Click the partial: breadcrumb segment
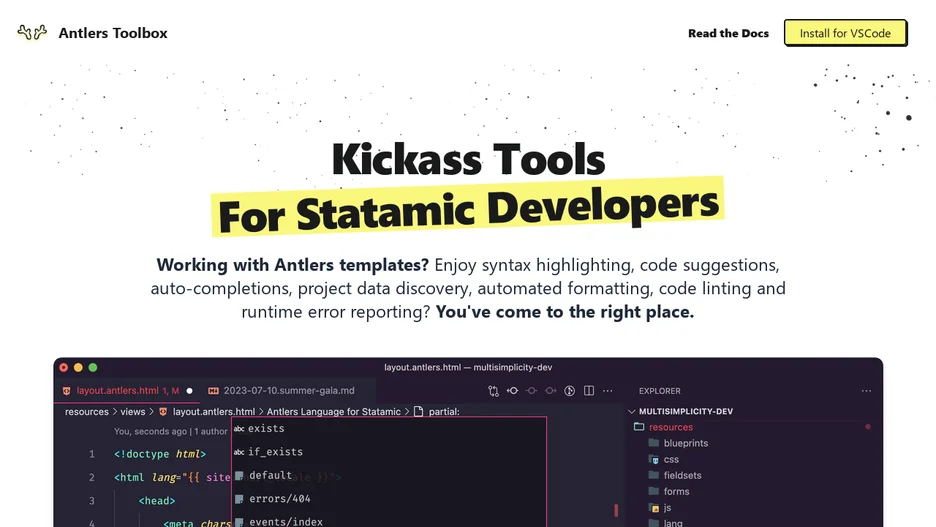Viewport: 936px width, 527px height. click(444, 412)
